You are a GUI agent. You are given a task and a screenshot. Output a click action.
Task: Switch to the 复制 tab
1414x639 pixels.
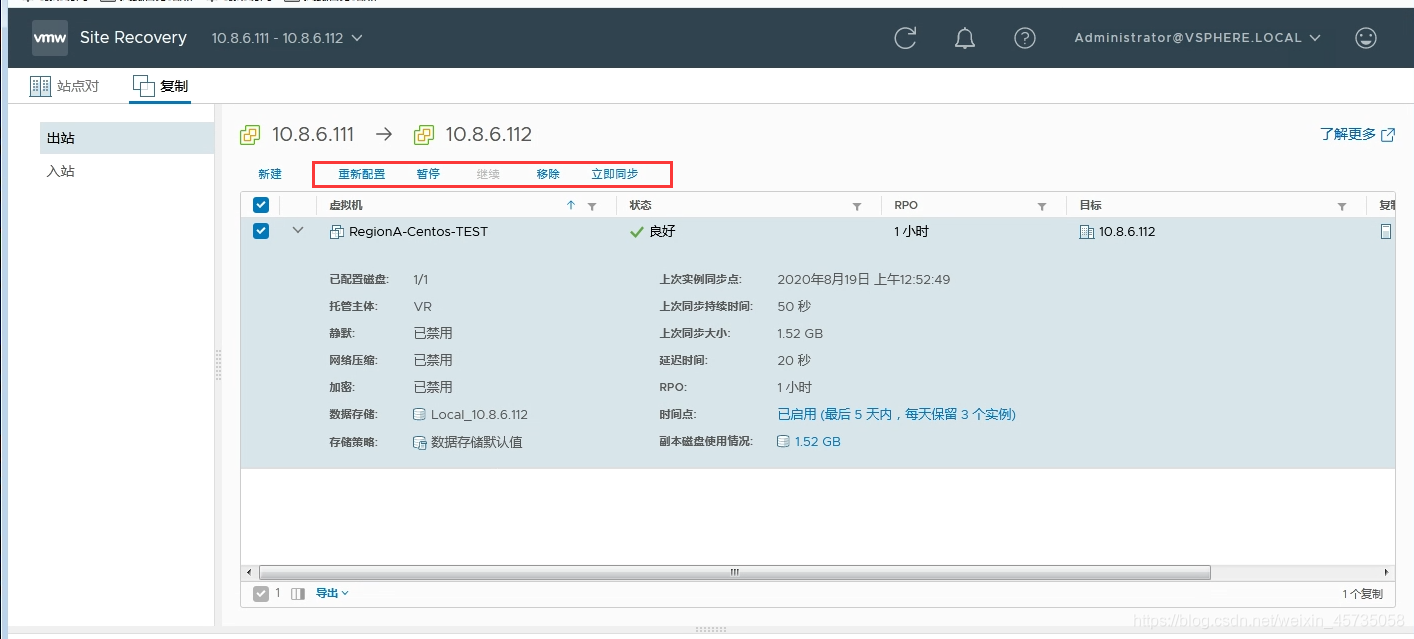pyautogui.click(x=160, y=86)
